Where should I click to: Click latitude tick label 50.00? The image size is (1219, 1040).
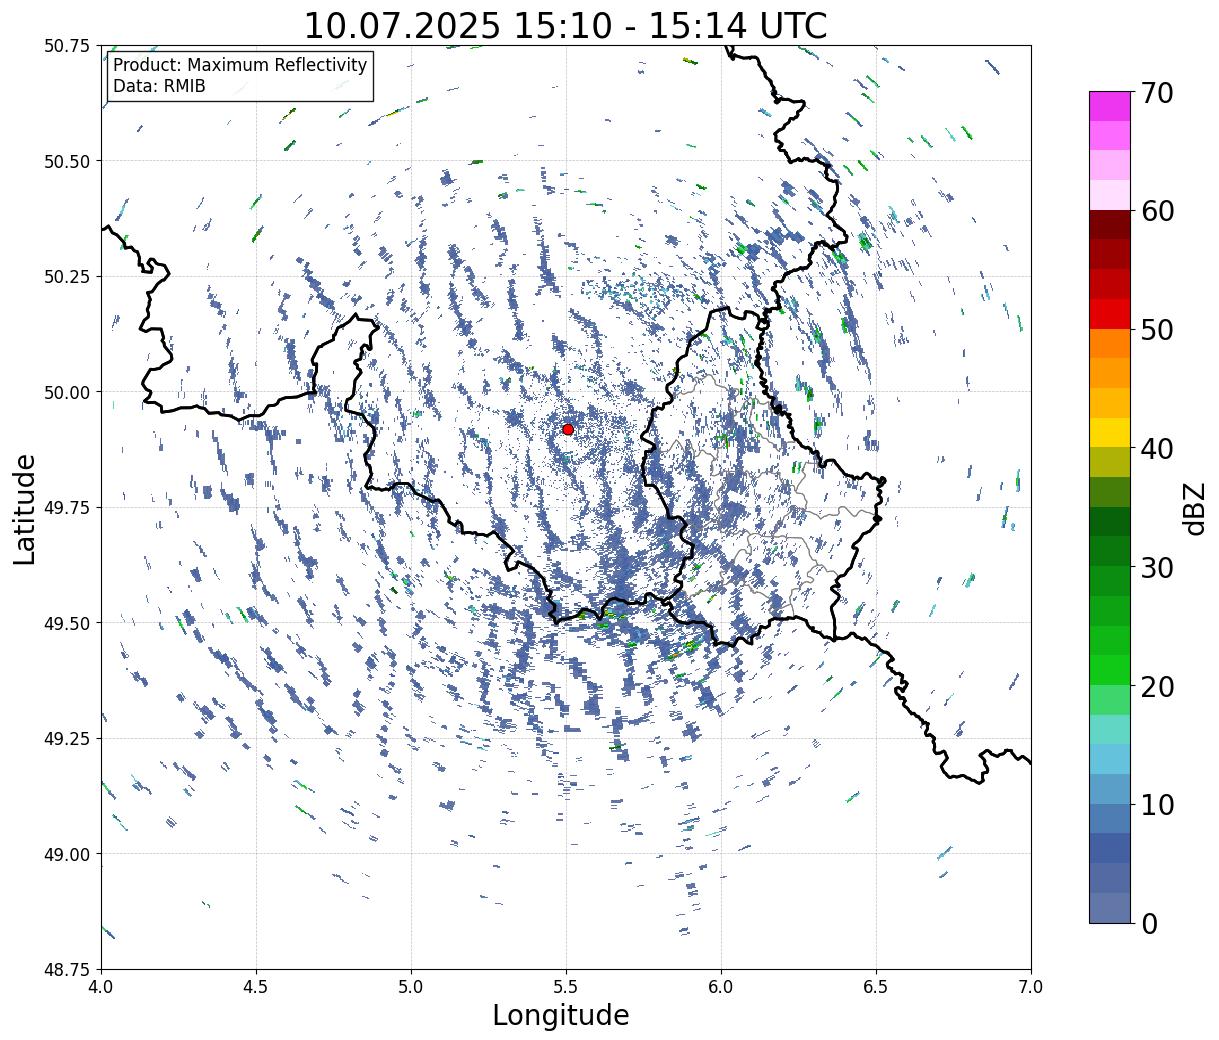point(67,392)
